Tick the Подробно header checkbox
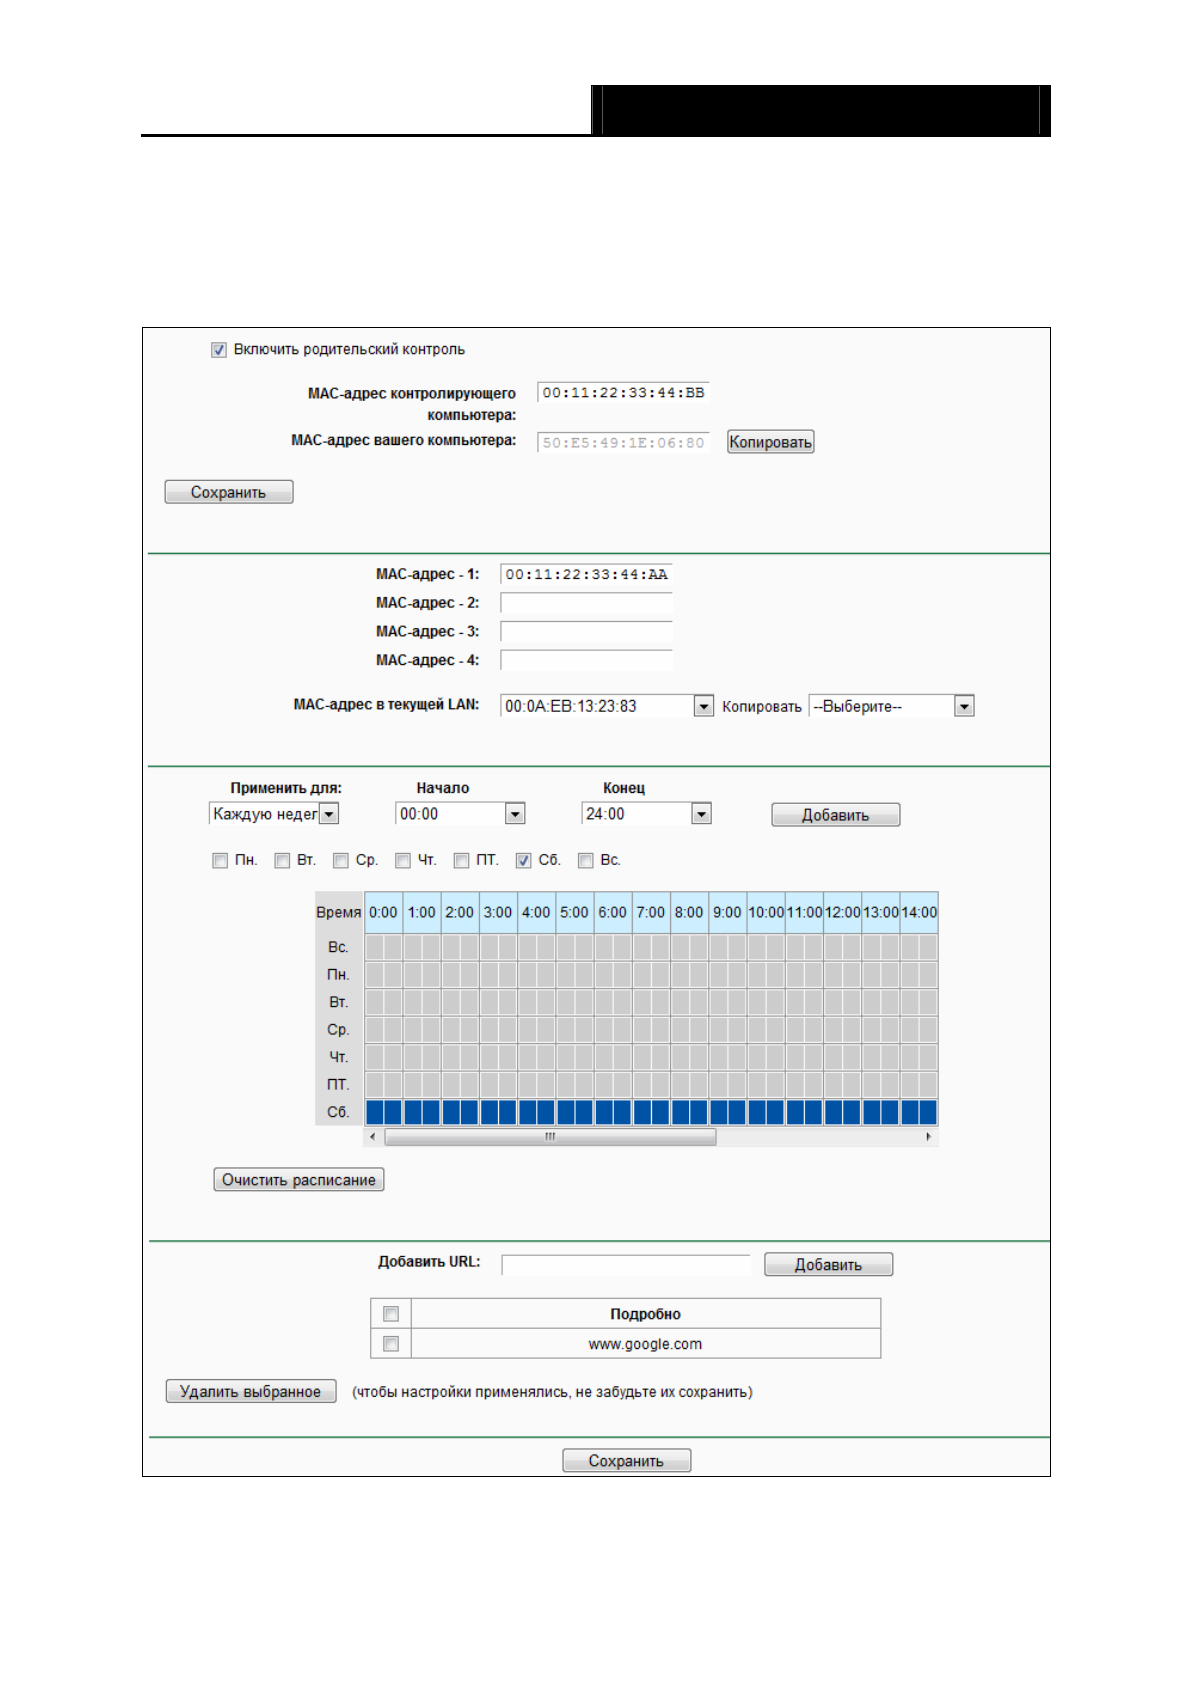This screenshot has height=1684, width=1190. [391, 1314]
